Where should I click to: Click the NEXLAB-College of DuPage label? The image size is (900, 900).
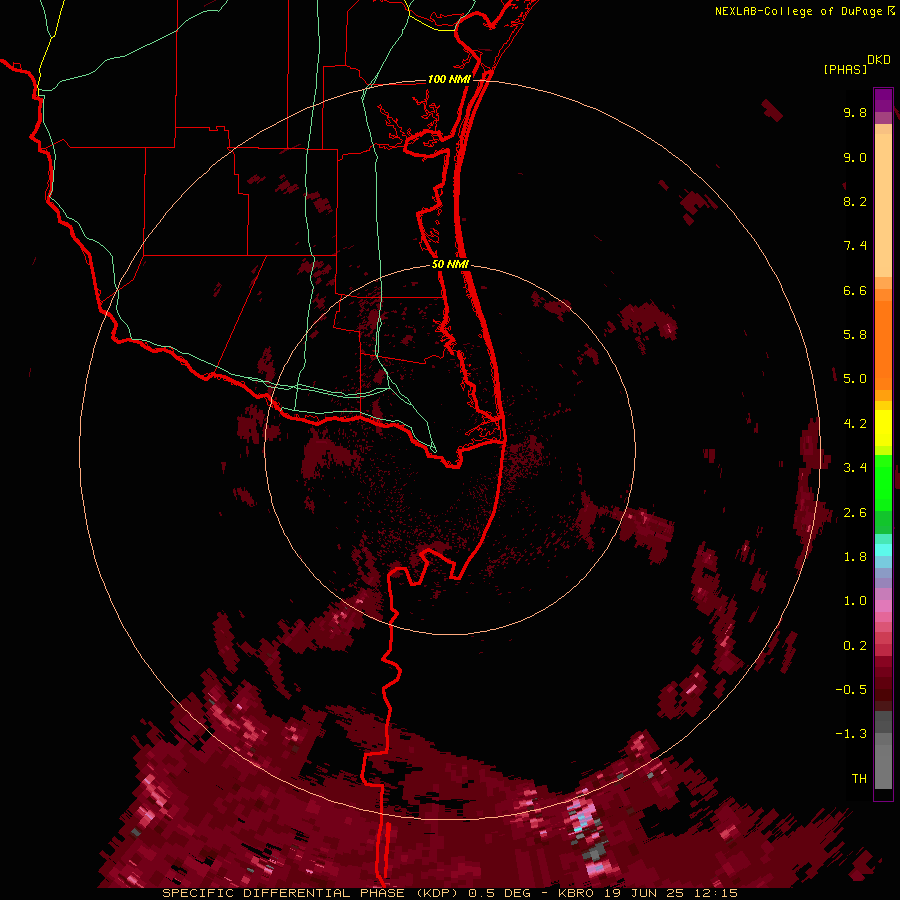799,11
